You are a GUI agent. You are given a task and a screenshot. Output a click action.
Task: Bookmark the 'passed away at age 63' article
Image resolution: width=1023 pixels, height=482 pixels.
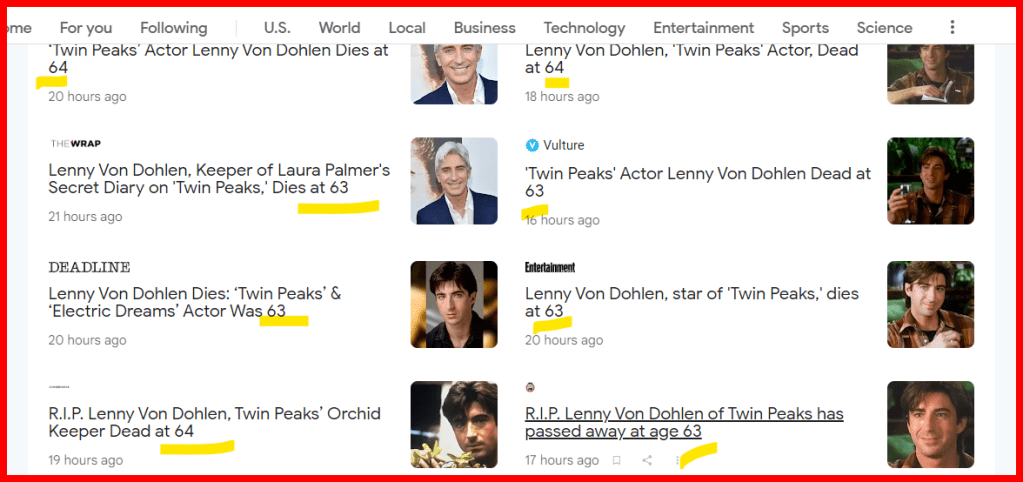(616, 460)
